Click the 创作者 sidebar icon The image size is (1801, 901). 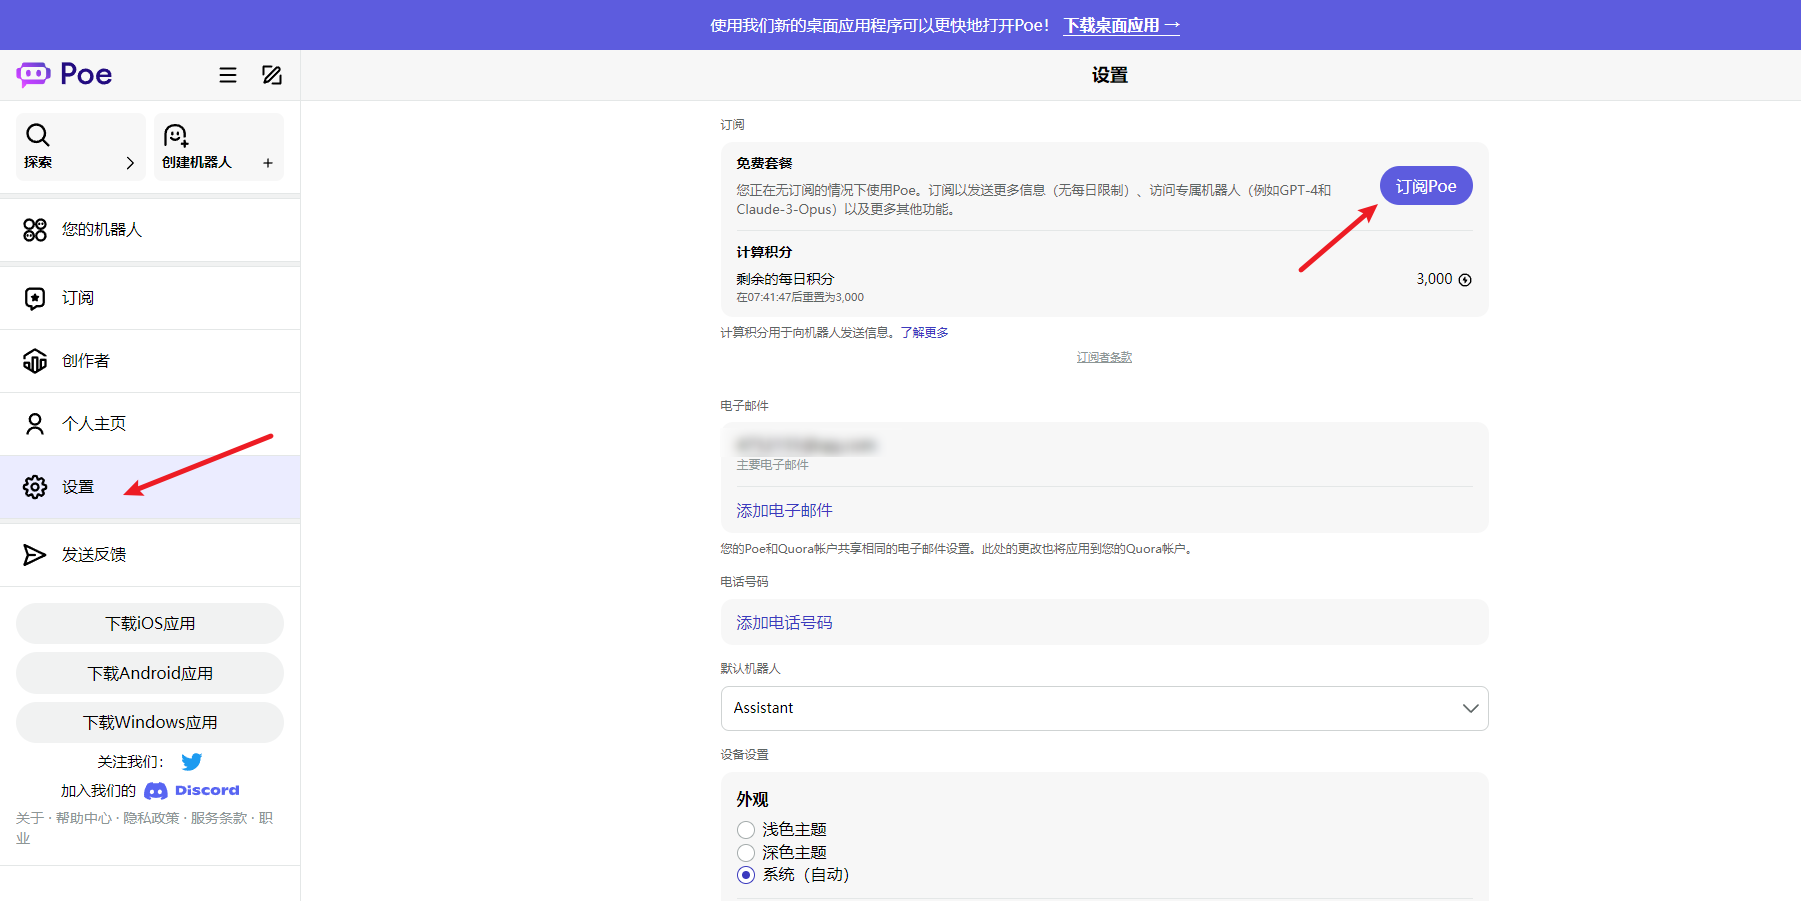(x=35, y=361)
